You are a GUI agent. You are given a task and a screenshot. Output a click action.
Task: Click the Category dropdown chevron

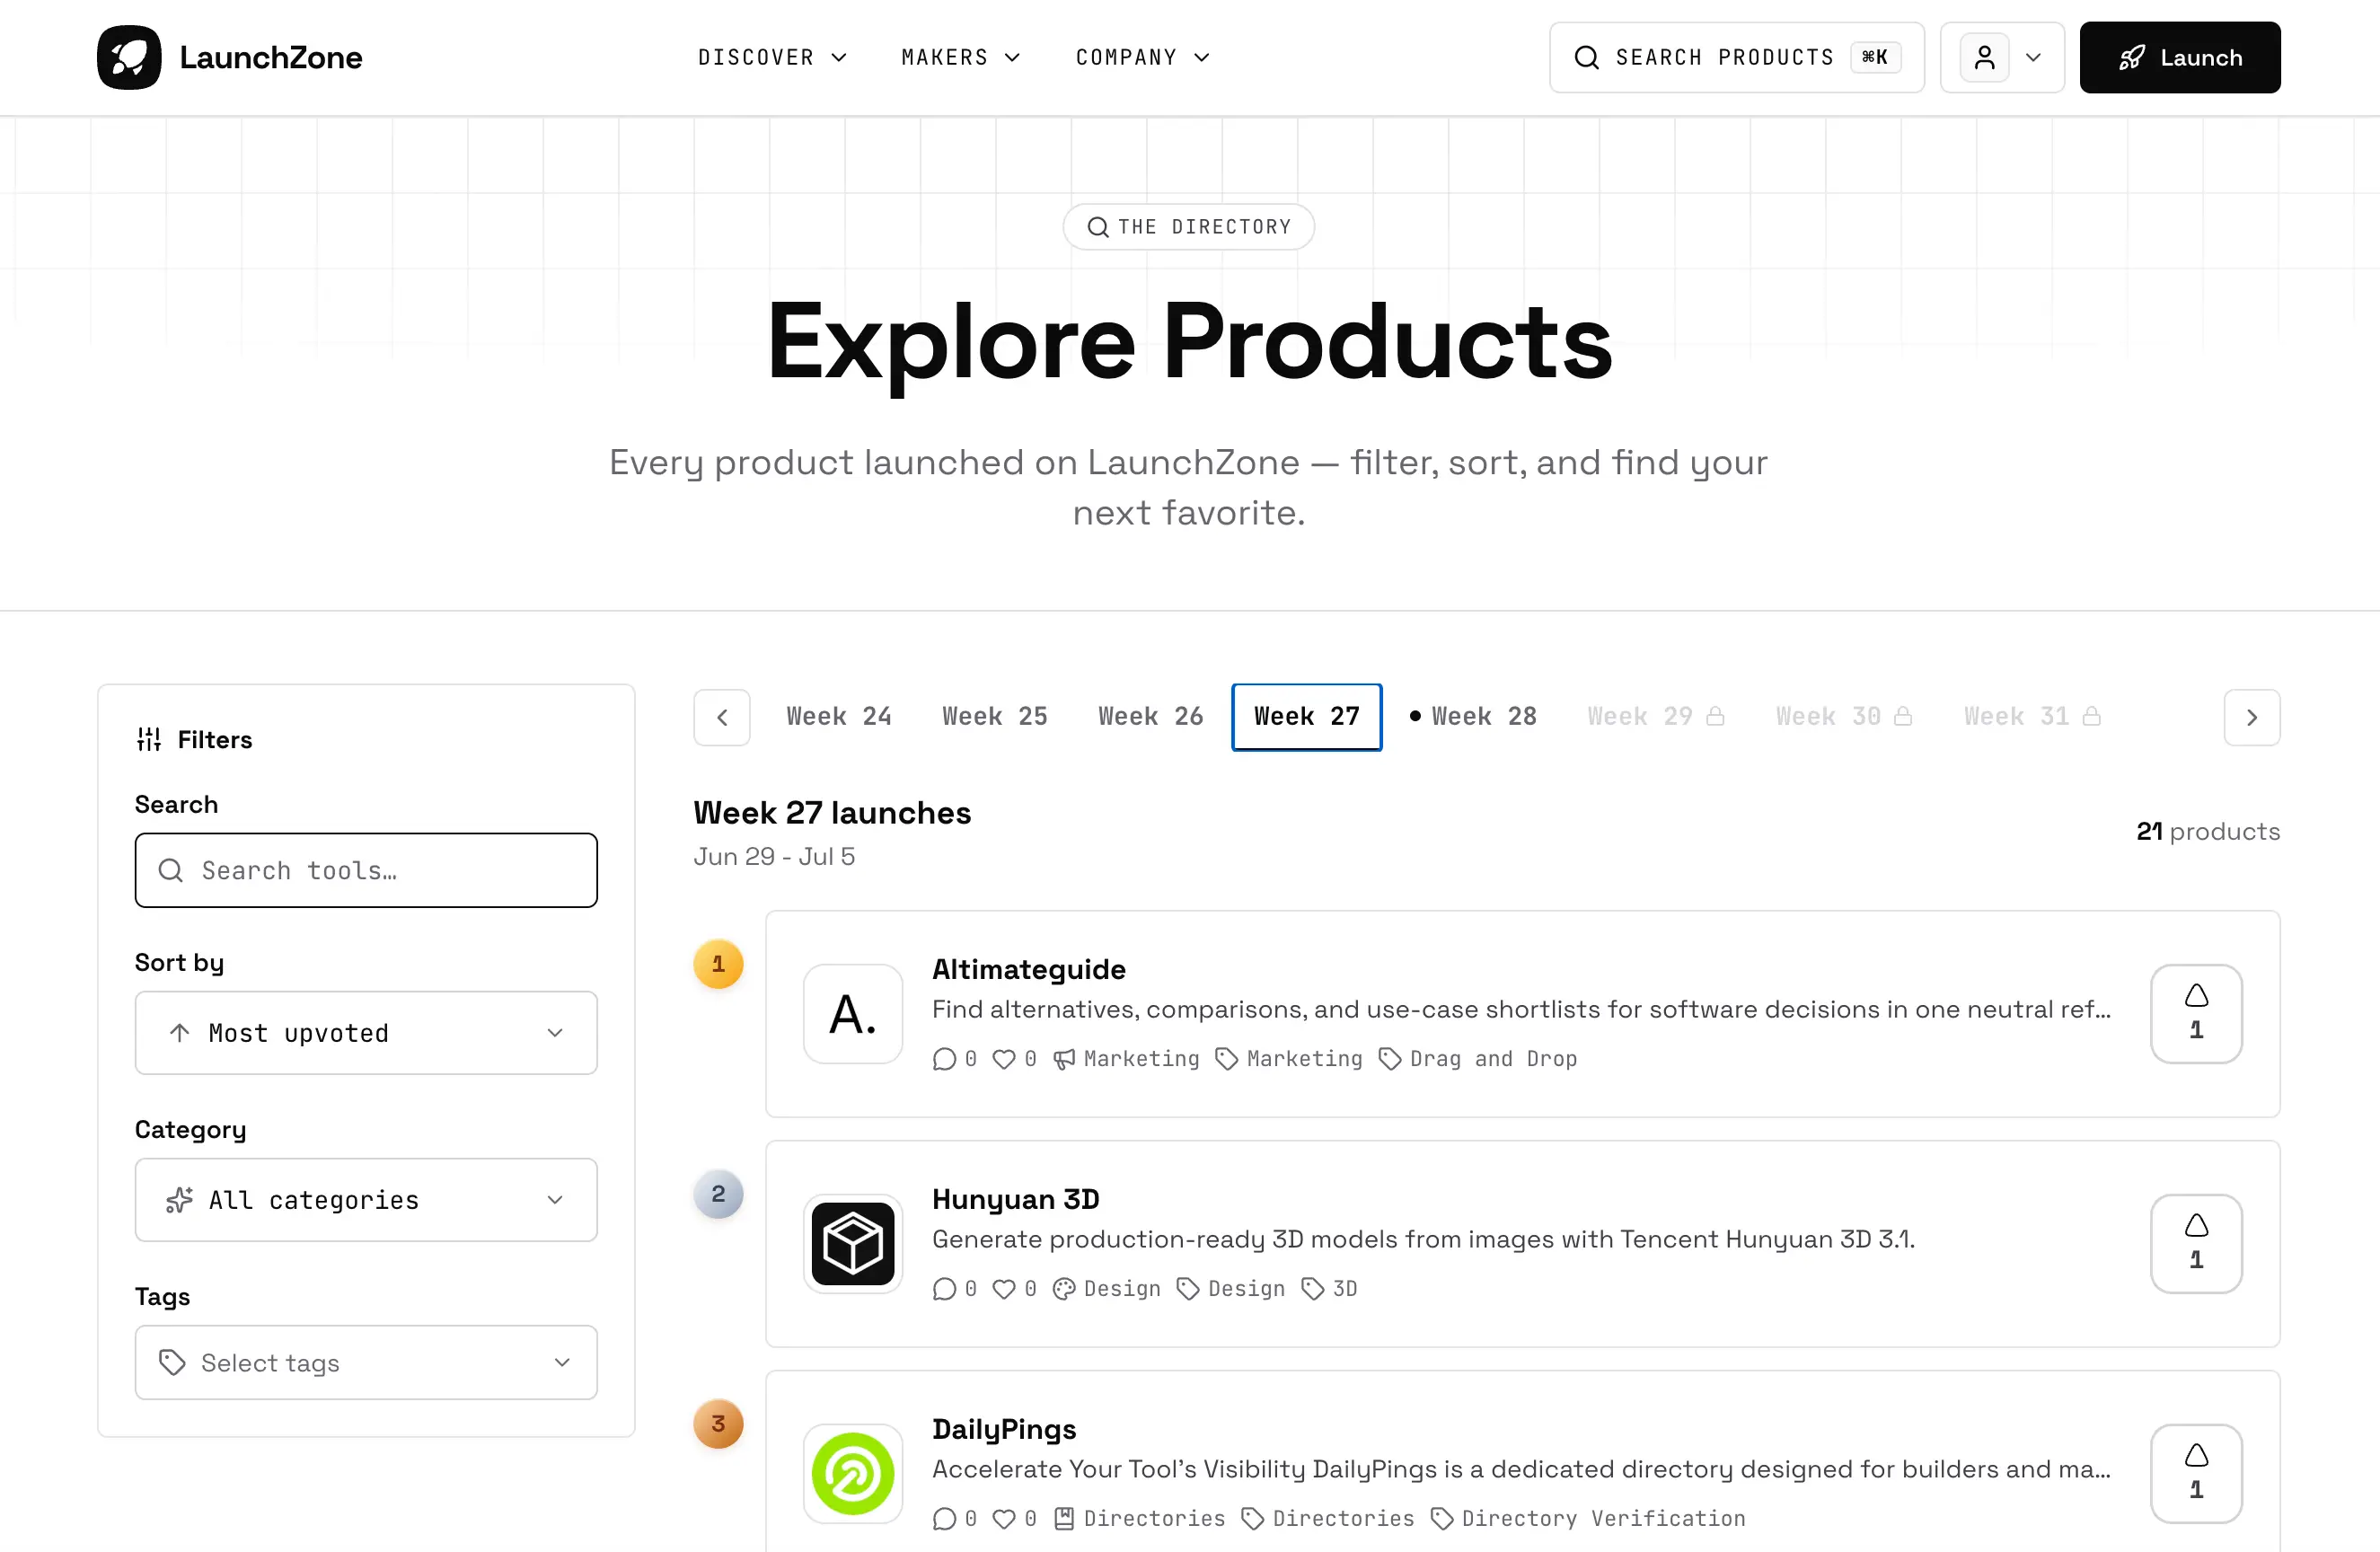(555, 1200)
